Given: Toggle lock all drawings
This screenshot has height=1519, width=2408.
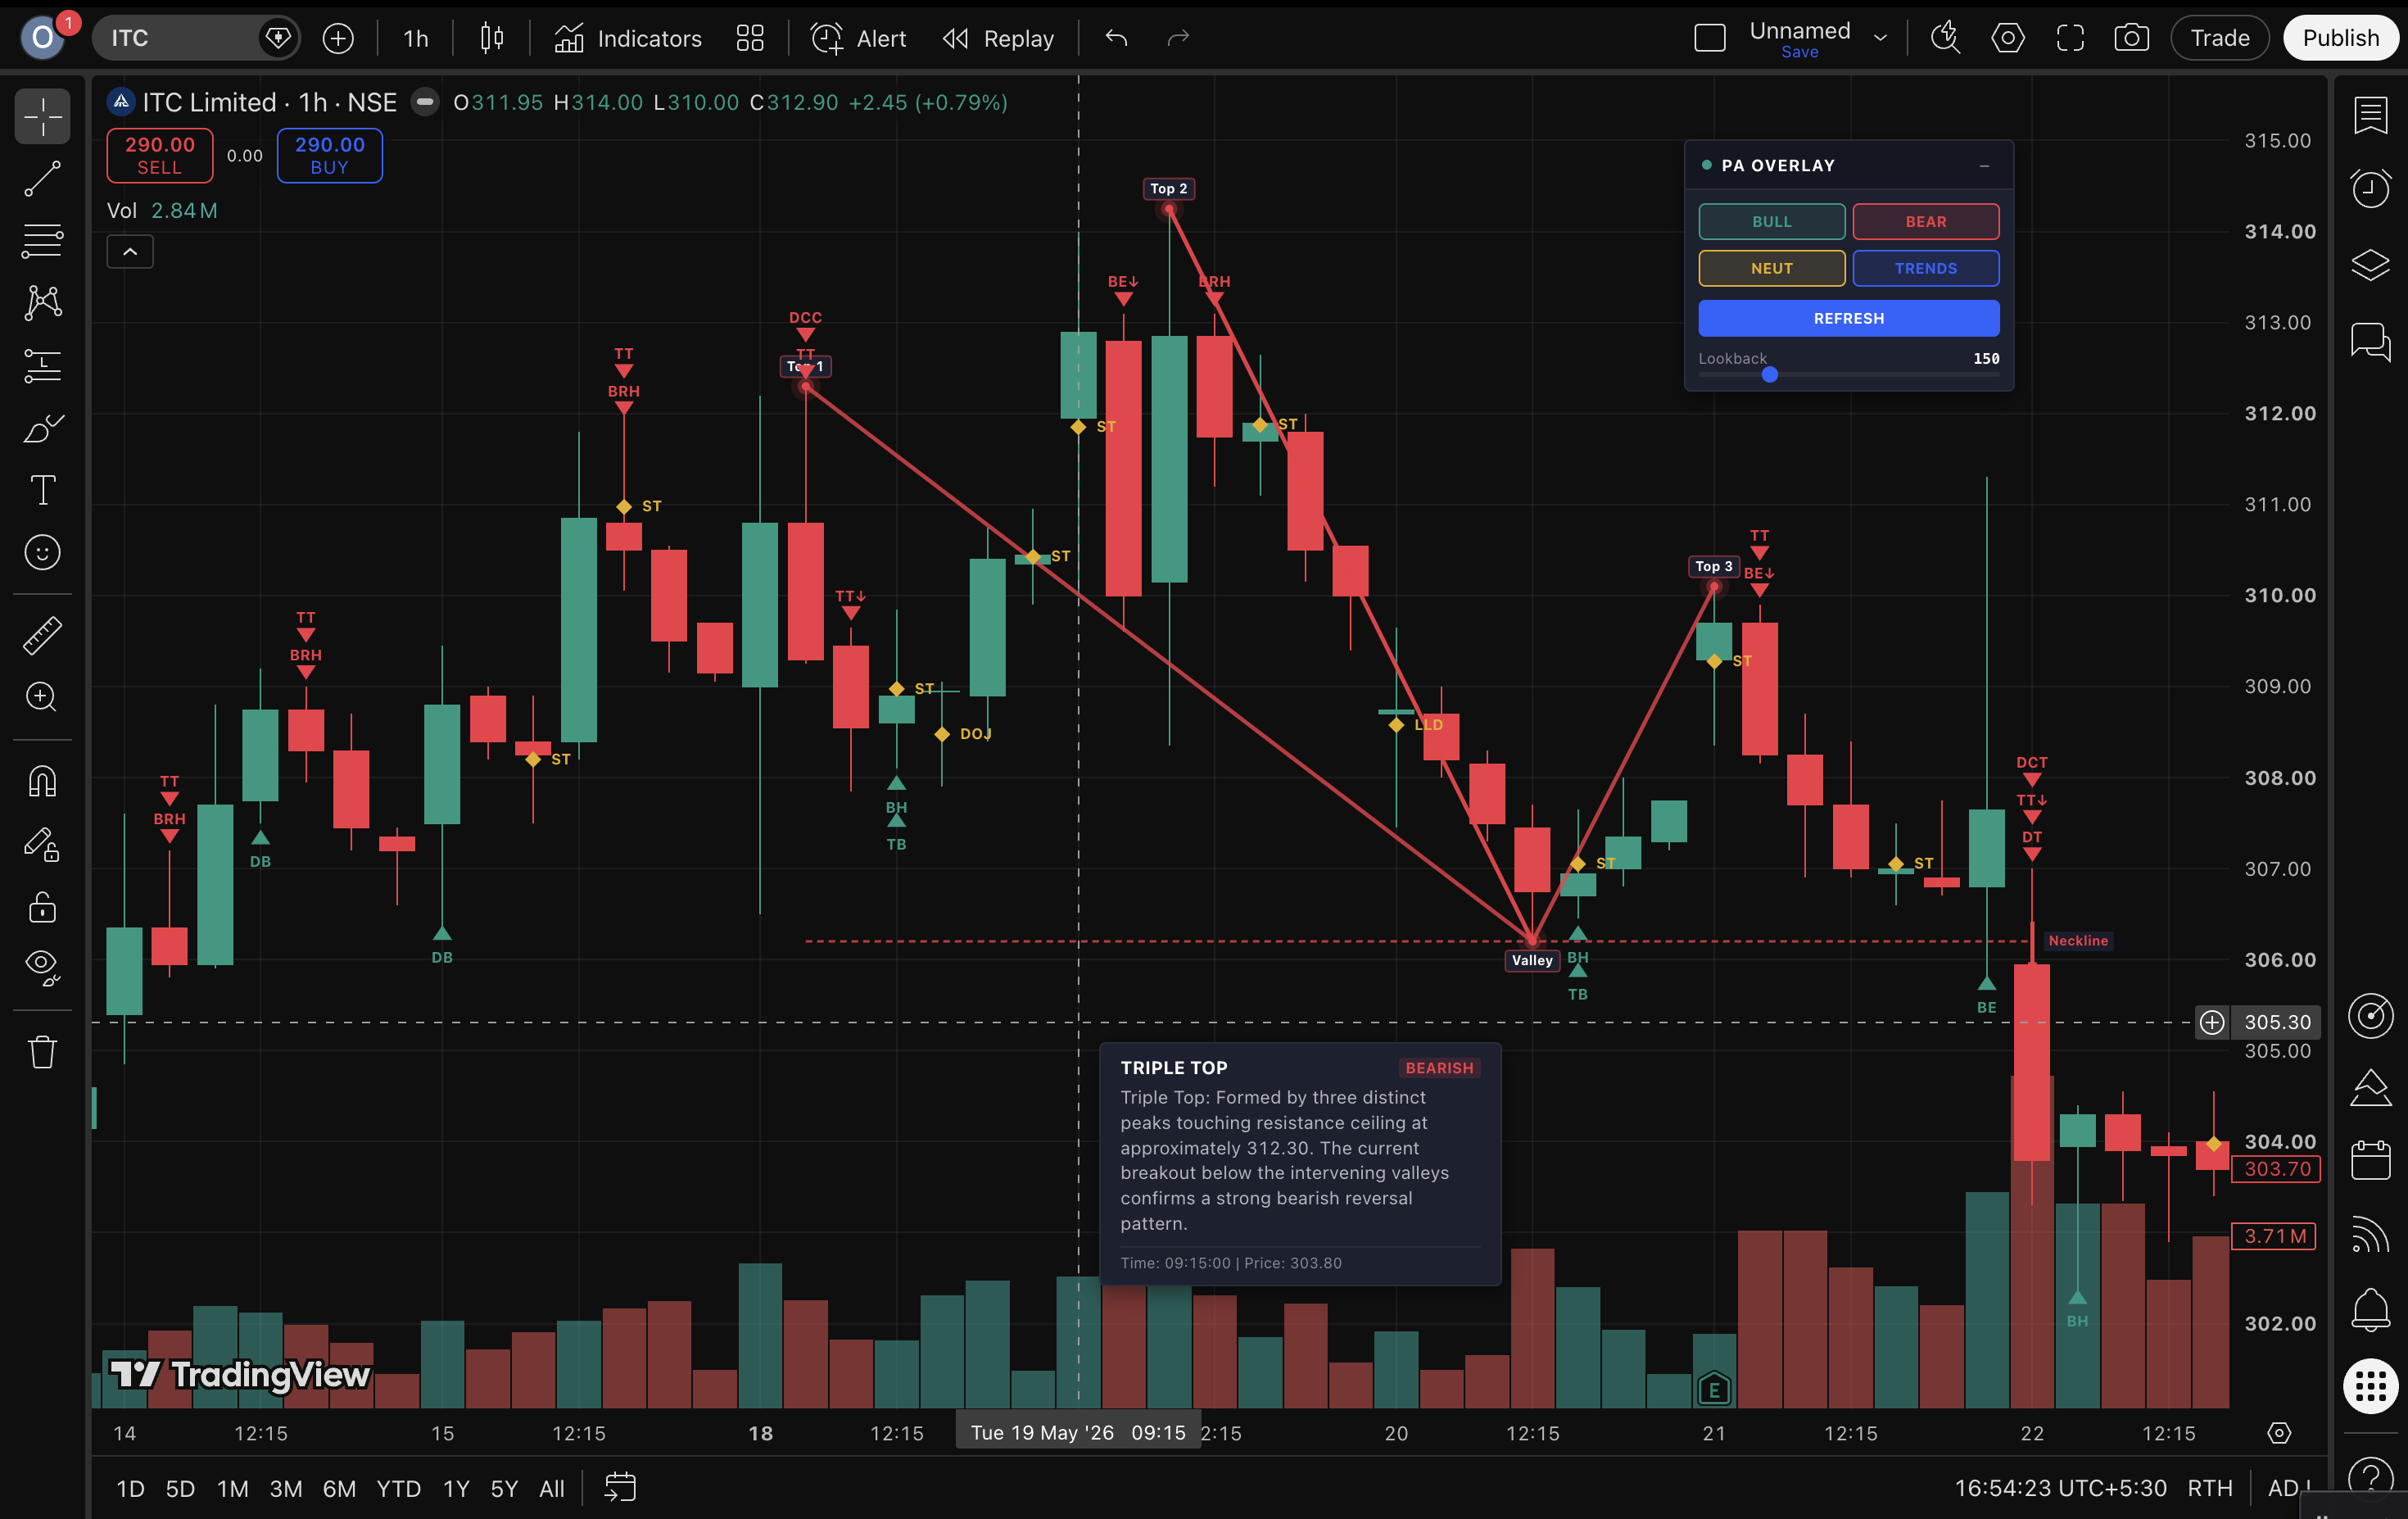Looking at the screenshot, I should [x=42, y=907].
